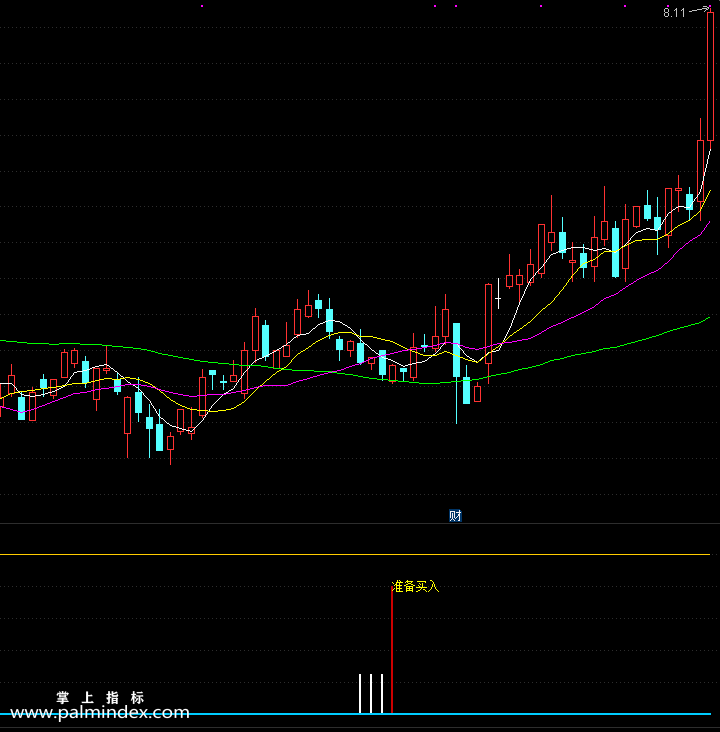Screen dimensions: 720x732
Task: Click the 8.11 high price label
Action: point(674,13)
